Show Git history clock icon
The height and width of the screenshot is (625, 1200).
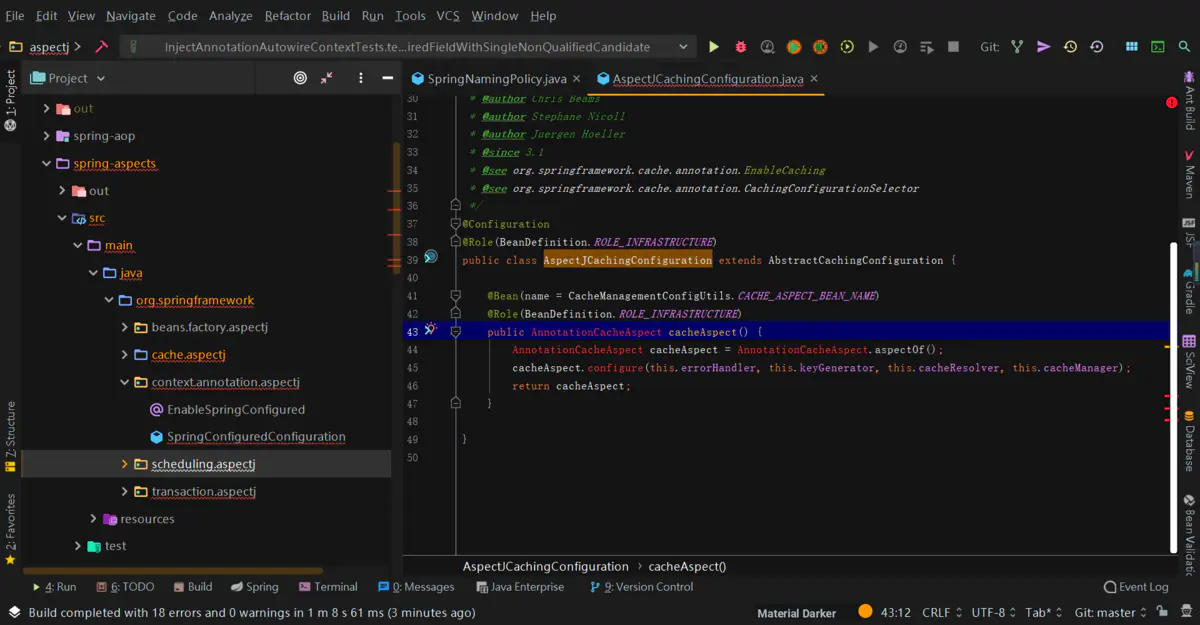1070,47
